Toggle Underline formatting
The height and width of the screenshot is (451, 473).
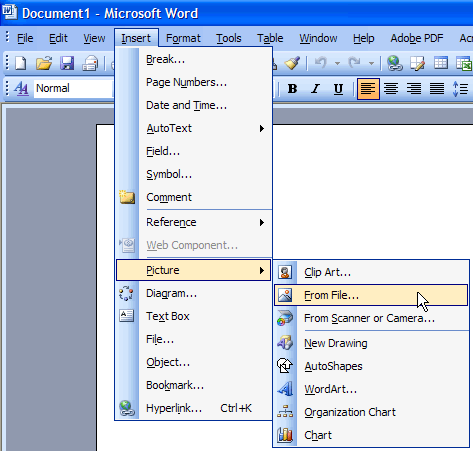point(338,89)
